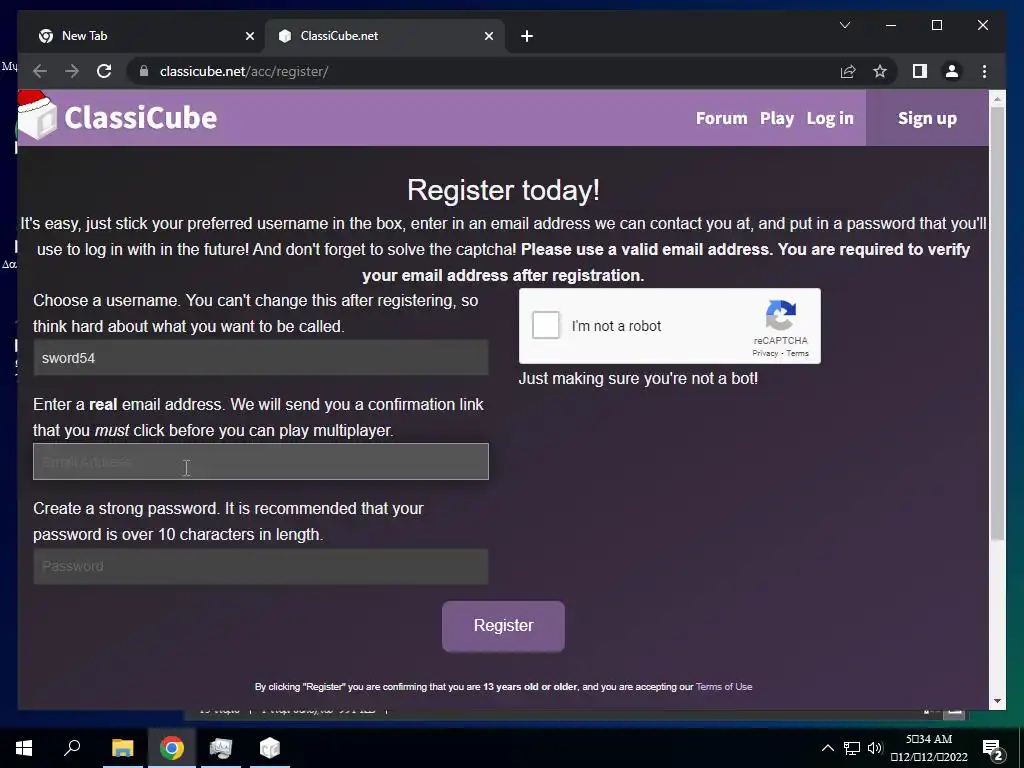Open the notification center icon
The height and width of the screenshot is (768, 1024).
click(x=992, y=749)
